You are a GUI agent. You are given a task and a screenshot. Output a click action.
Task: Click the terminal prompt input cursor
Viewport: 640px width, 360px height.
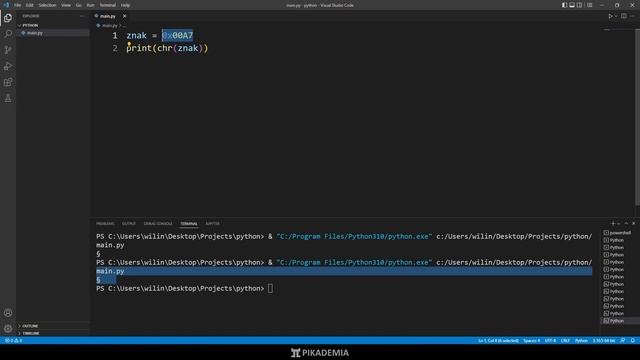click(x=270, y=289)
